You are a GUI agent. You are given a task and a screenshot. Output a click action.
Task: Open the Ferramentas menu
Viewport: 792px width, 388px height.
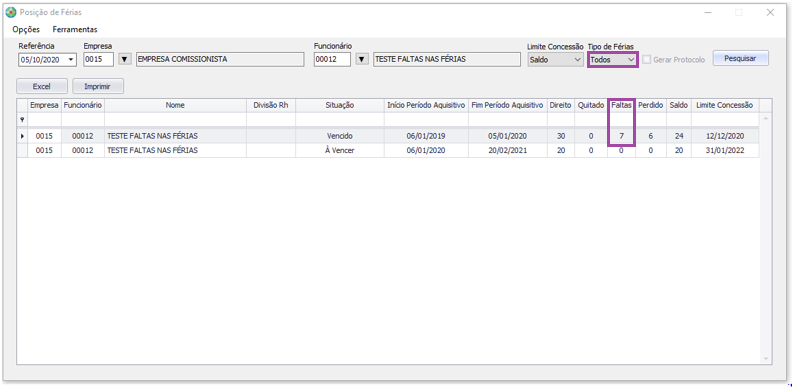75,29
